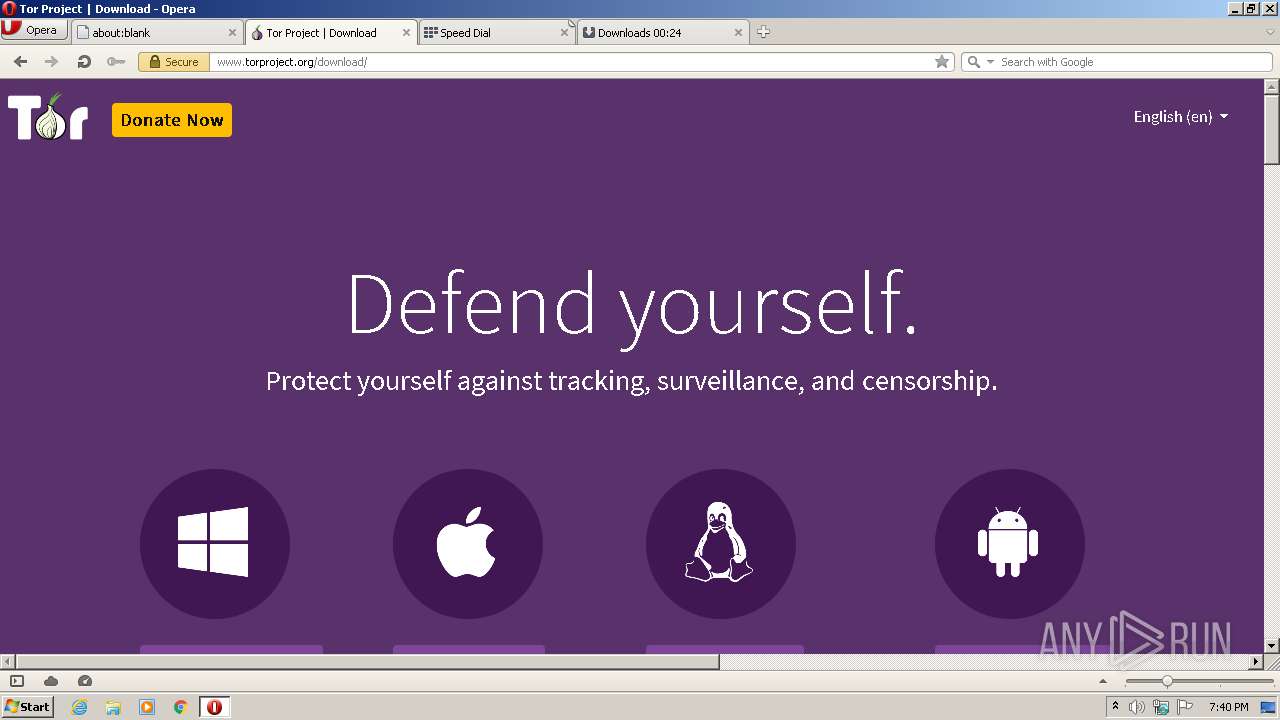Launch Internet Explorer from taskbar
This screenshot has height=720, width=1280.
click(x=80, y=707)
